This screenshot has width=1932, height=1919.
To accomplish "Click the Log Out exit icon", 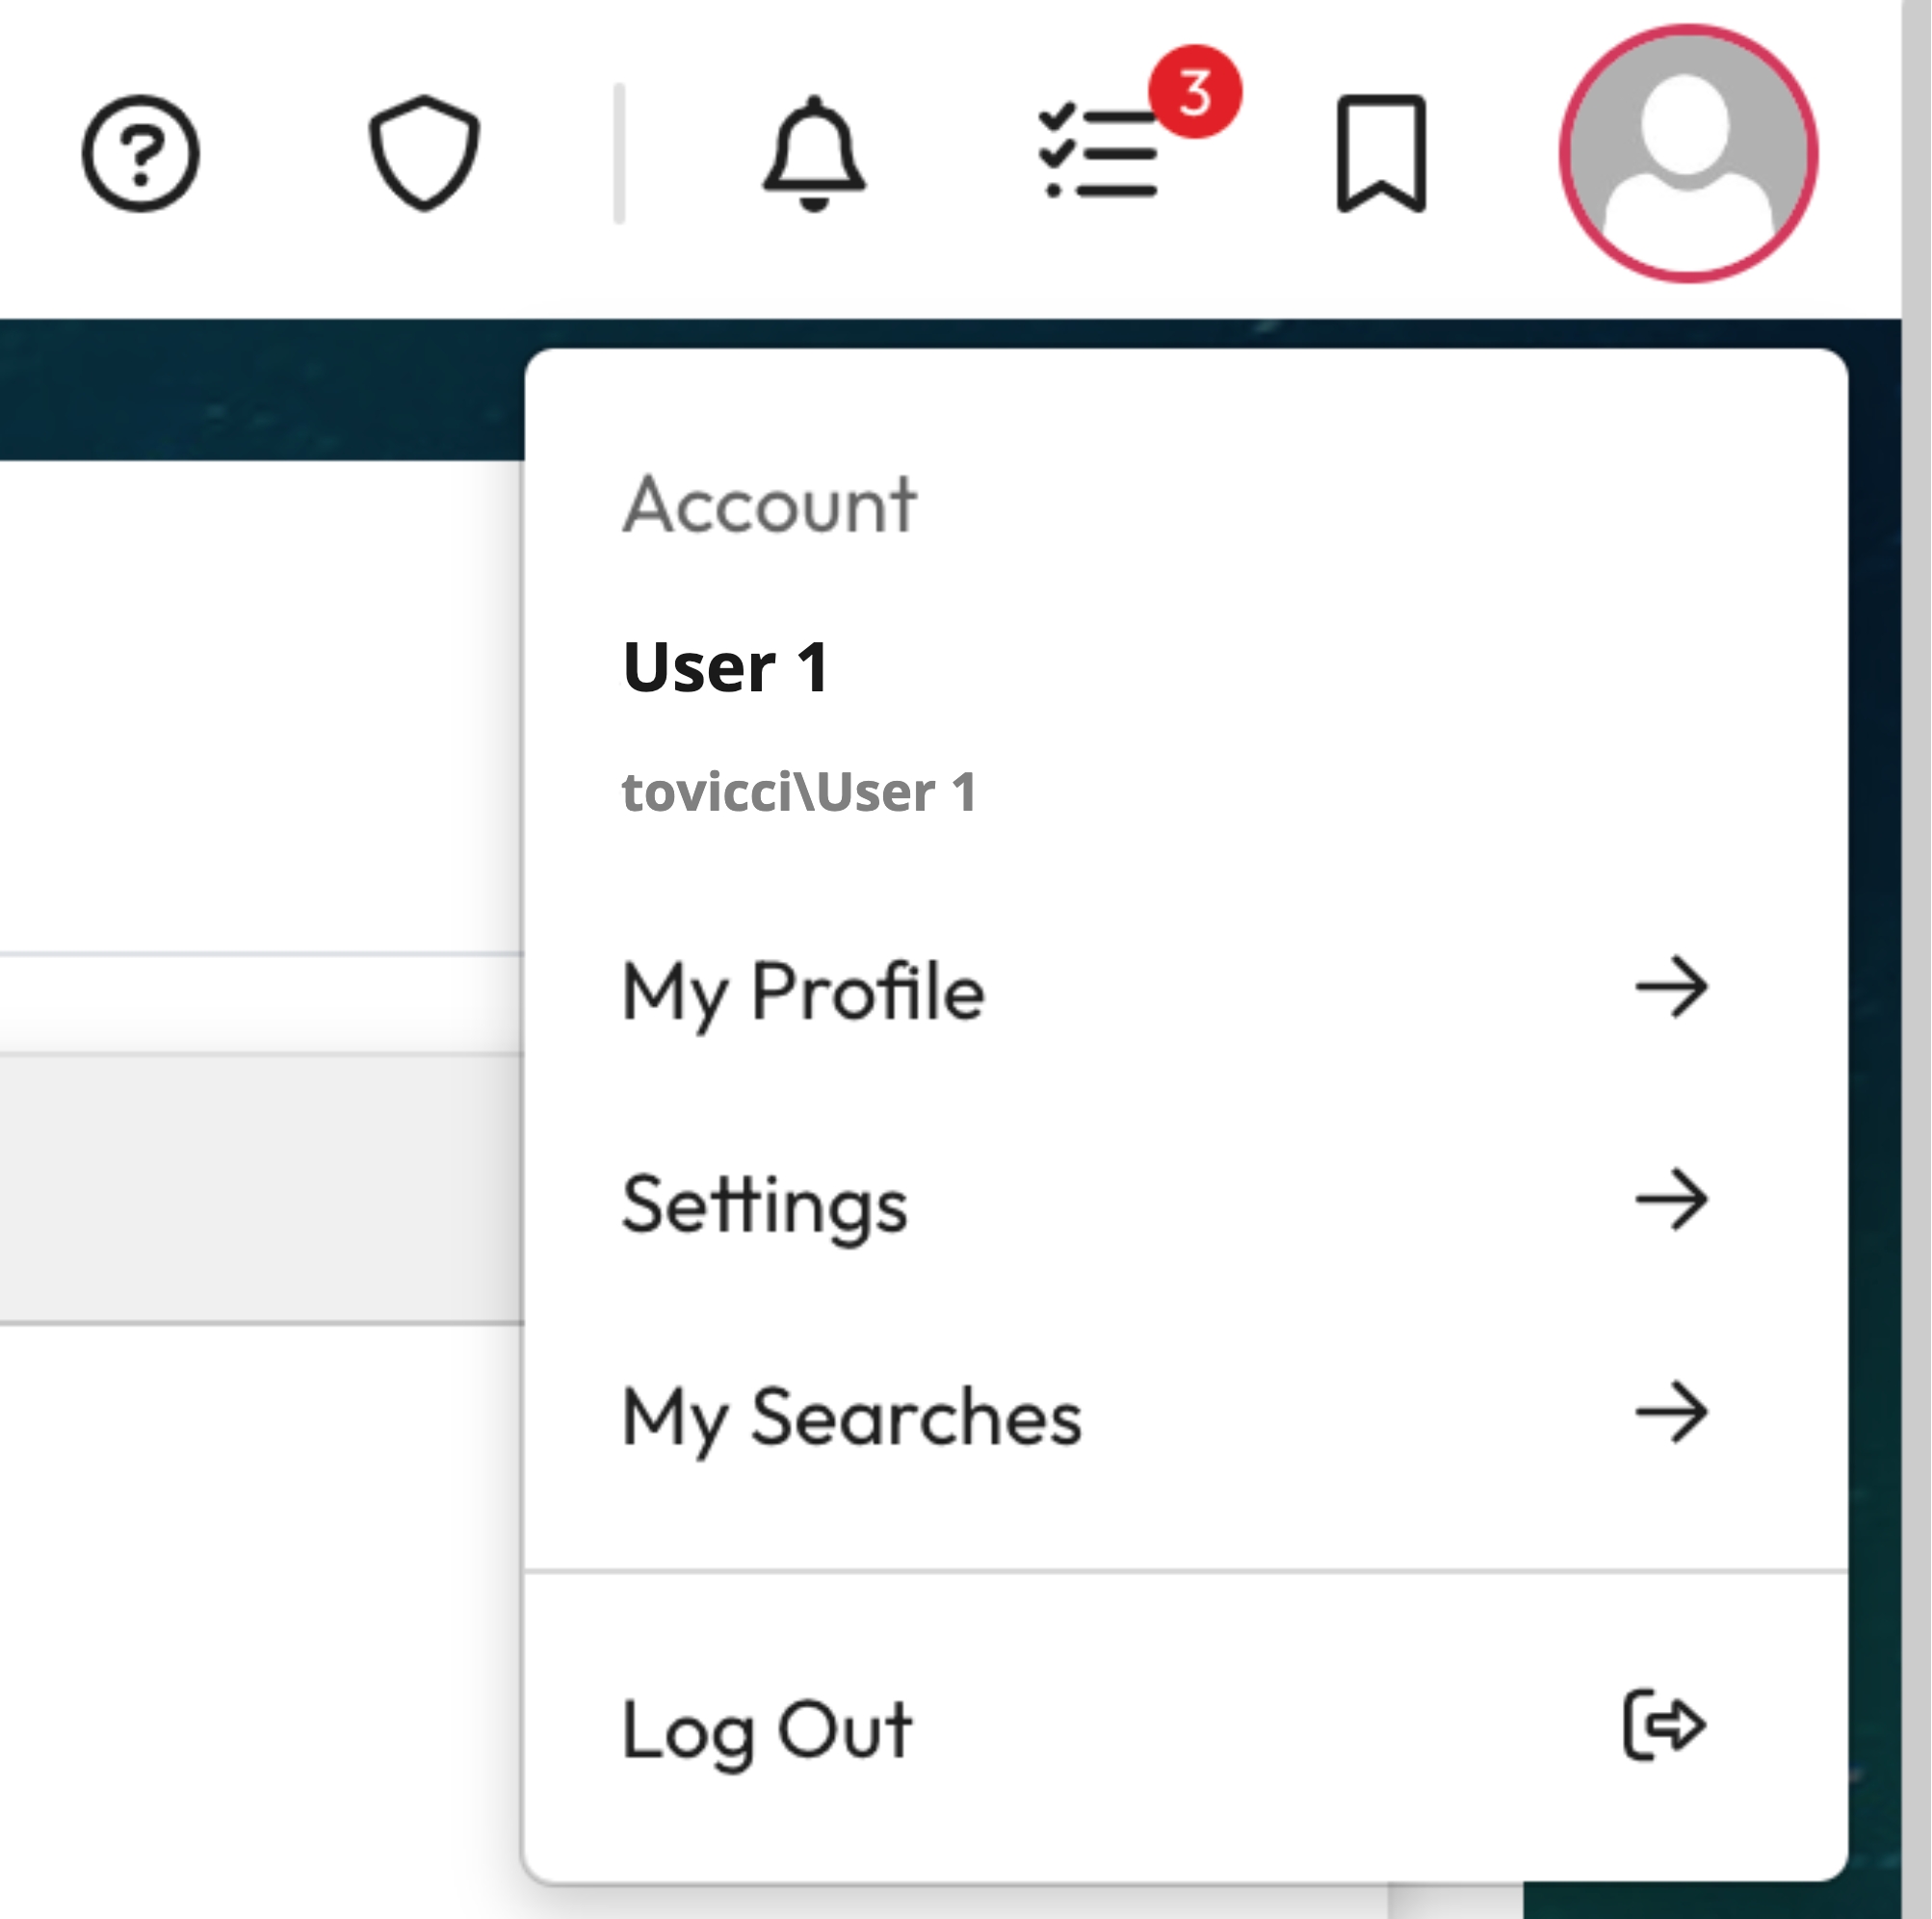I will [x=1663, y=1724].
